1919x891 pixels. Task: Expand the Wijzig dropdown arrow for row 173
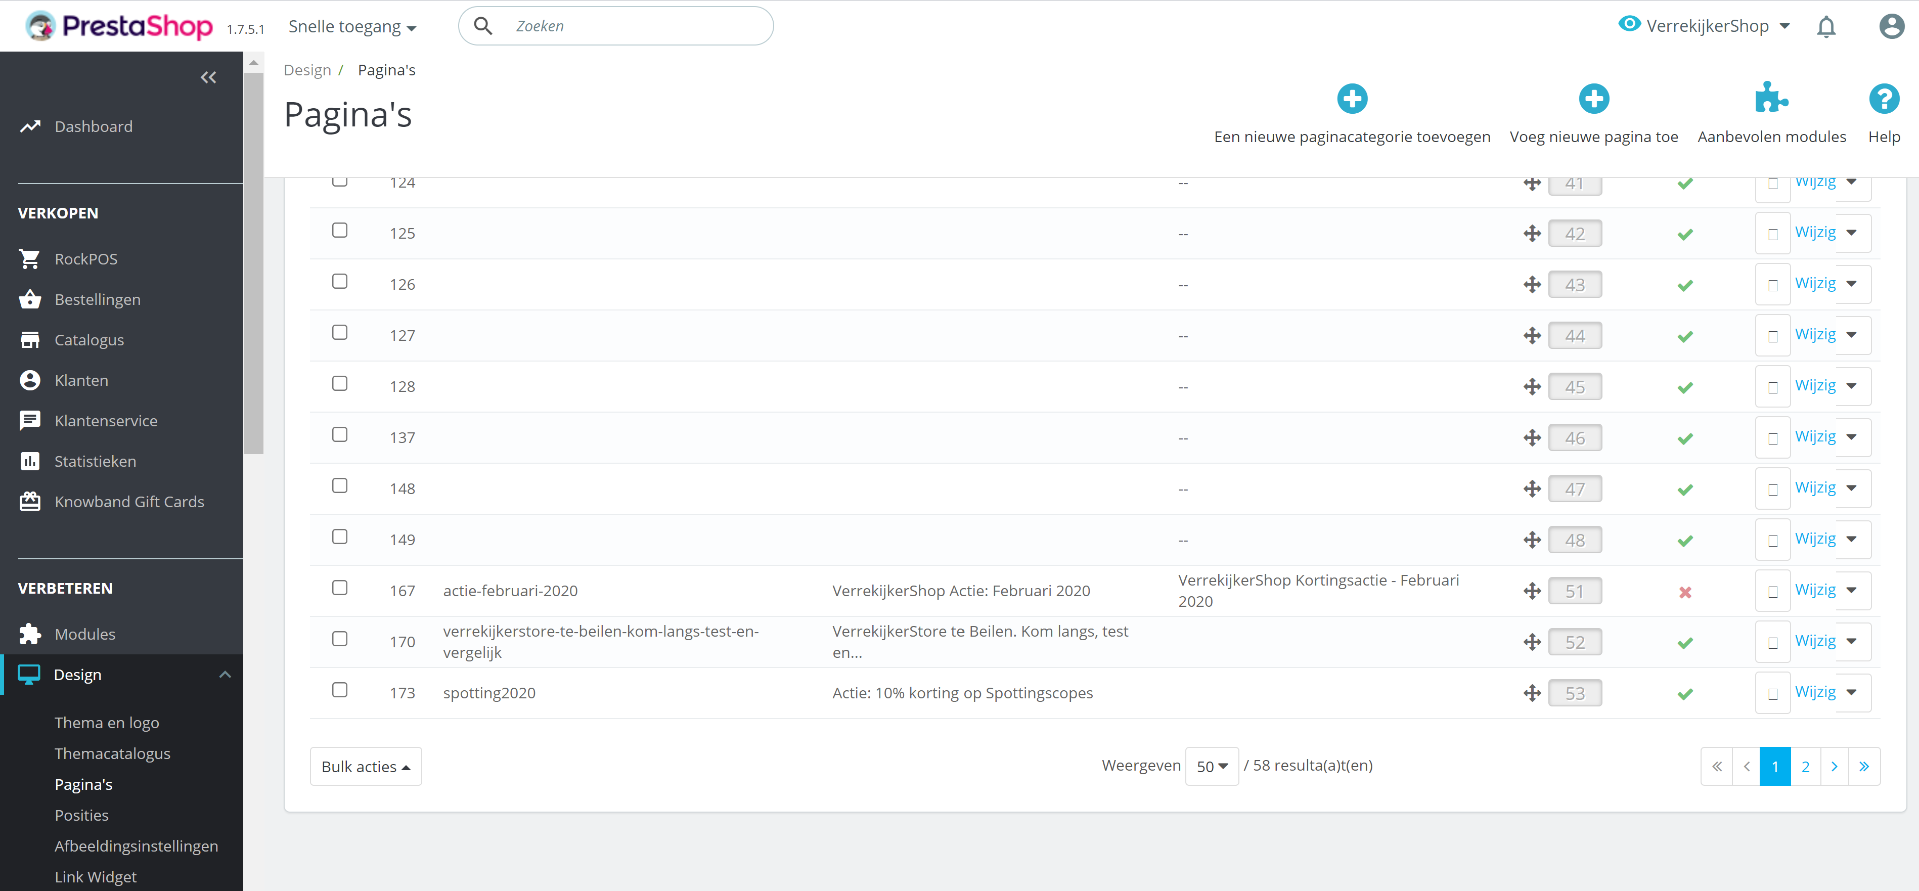pos(1852,692)
